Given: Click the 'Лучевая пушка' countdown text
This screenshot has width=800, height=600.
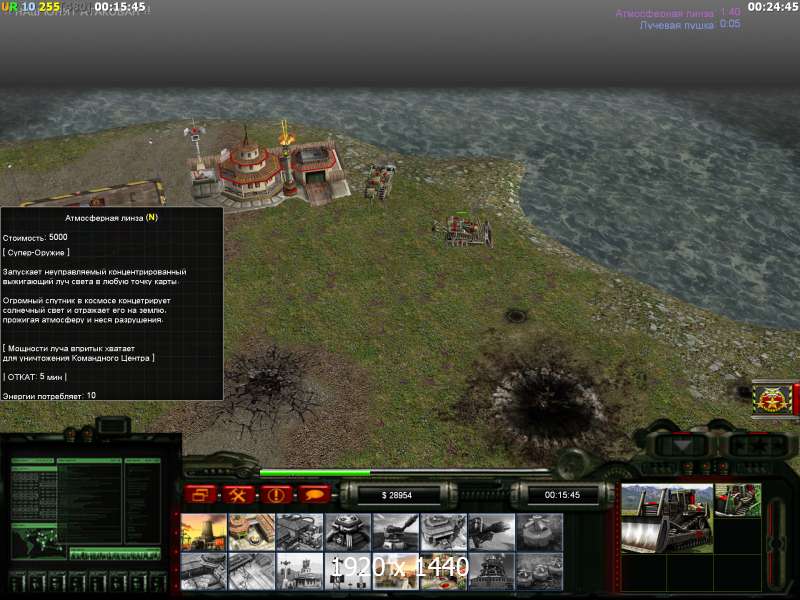Looking at the screenshot, I should click(x=690, y=24).
